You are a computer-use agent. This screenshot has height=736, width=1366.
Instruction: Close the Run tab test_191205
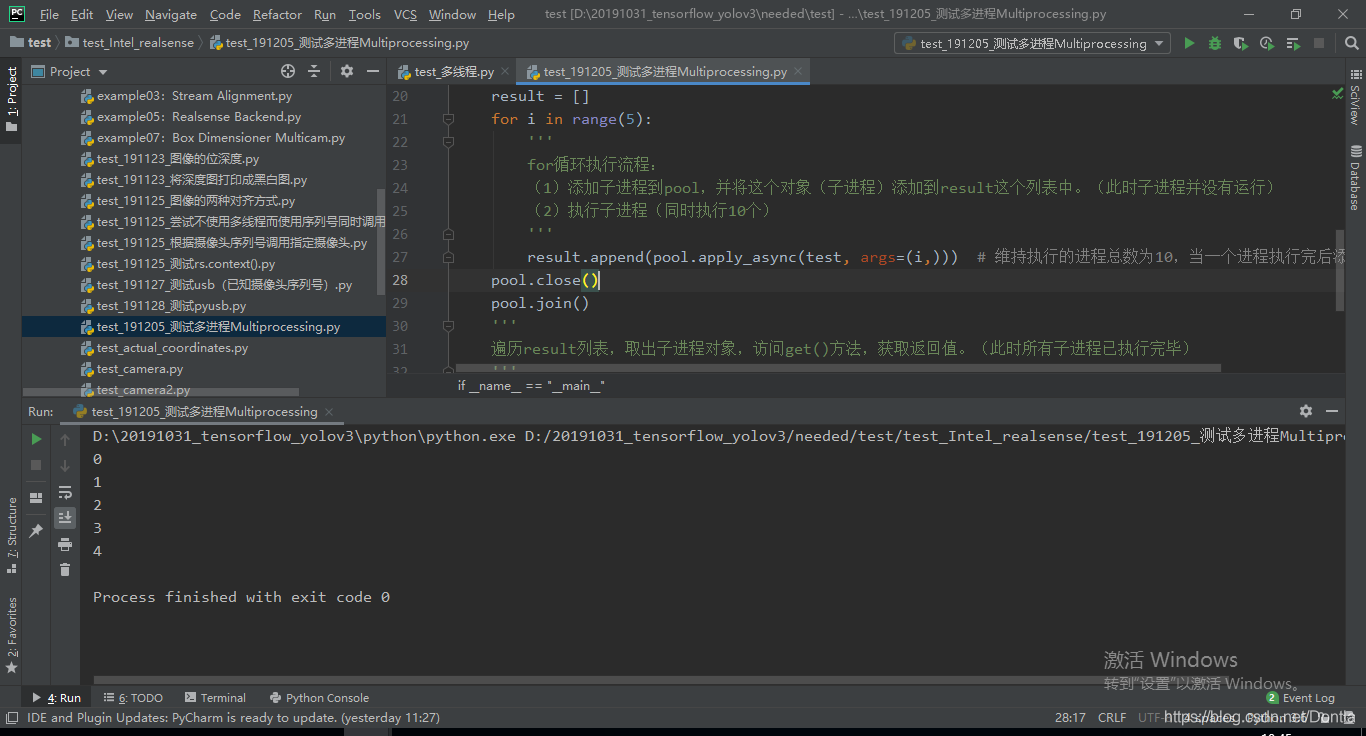[x=328, y=411]
